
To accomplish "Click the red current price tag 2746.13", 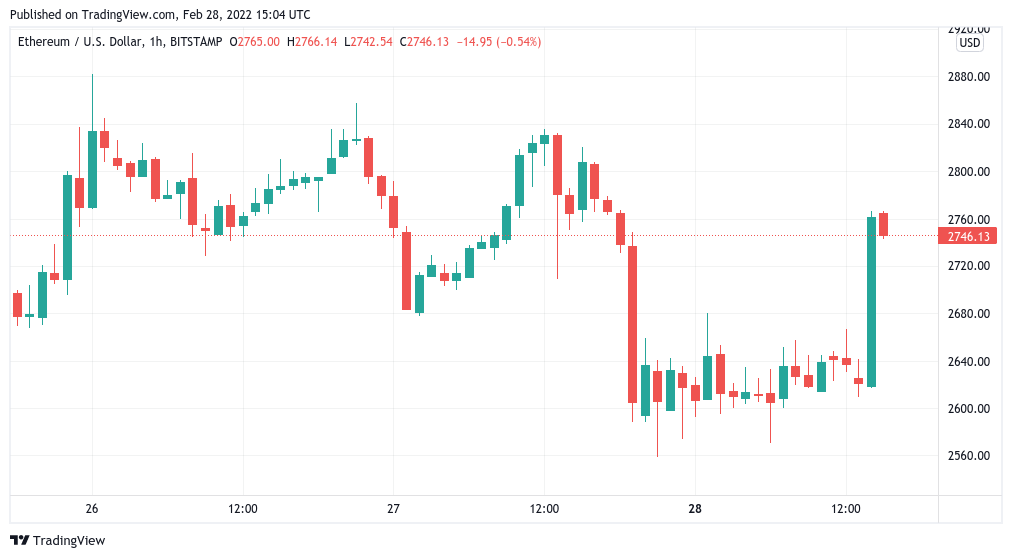I will point(968,236).
